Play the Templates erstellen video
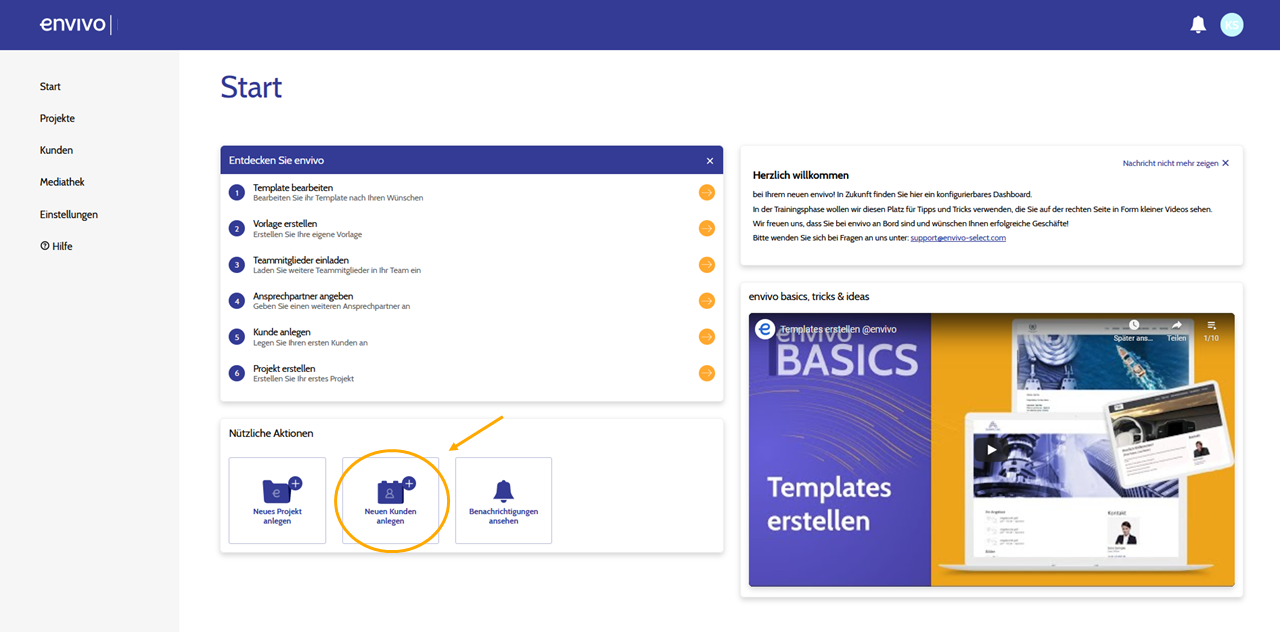 pyautogui.click(x=991, y=449)
